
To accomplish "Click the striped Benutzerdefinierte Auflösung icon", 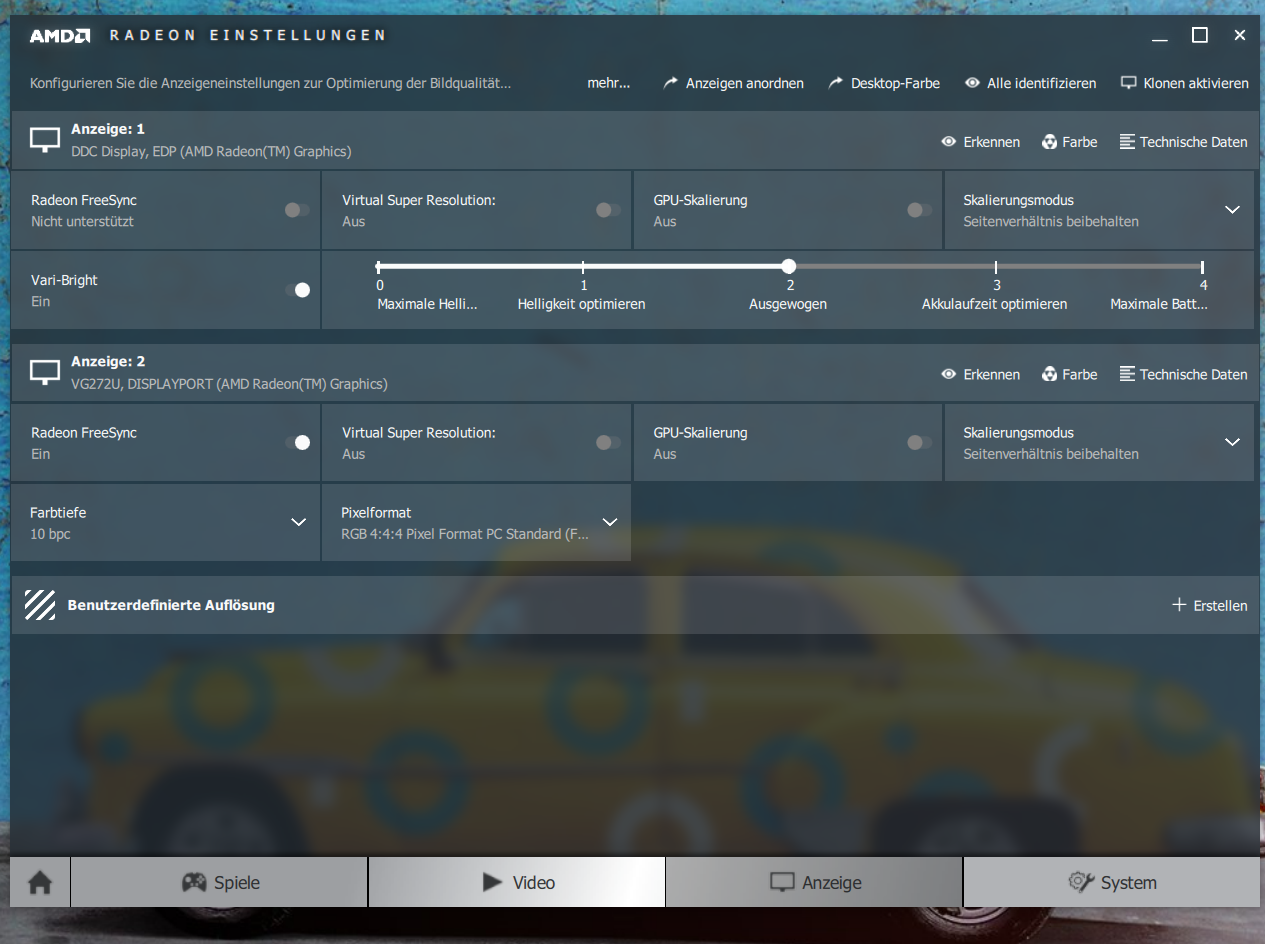I will (x=40, y=605).
